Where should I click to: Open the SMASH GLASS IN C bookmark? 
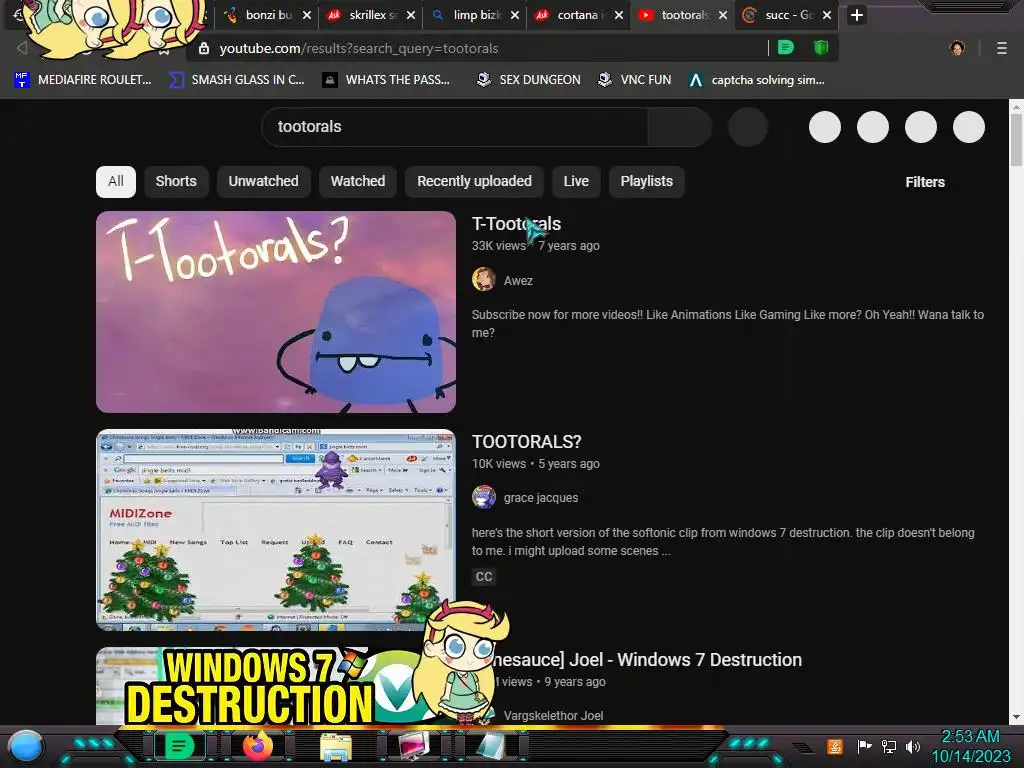(x=237, y=80)
